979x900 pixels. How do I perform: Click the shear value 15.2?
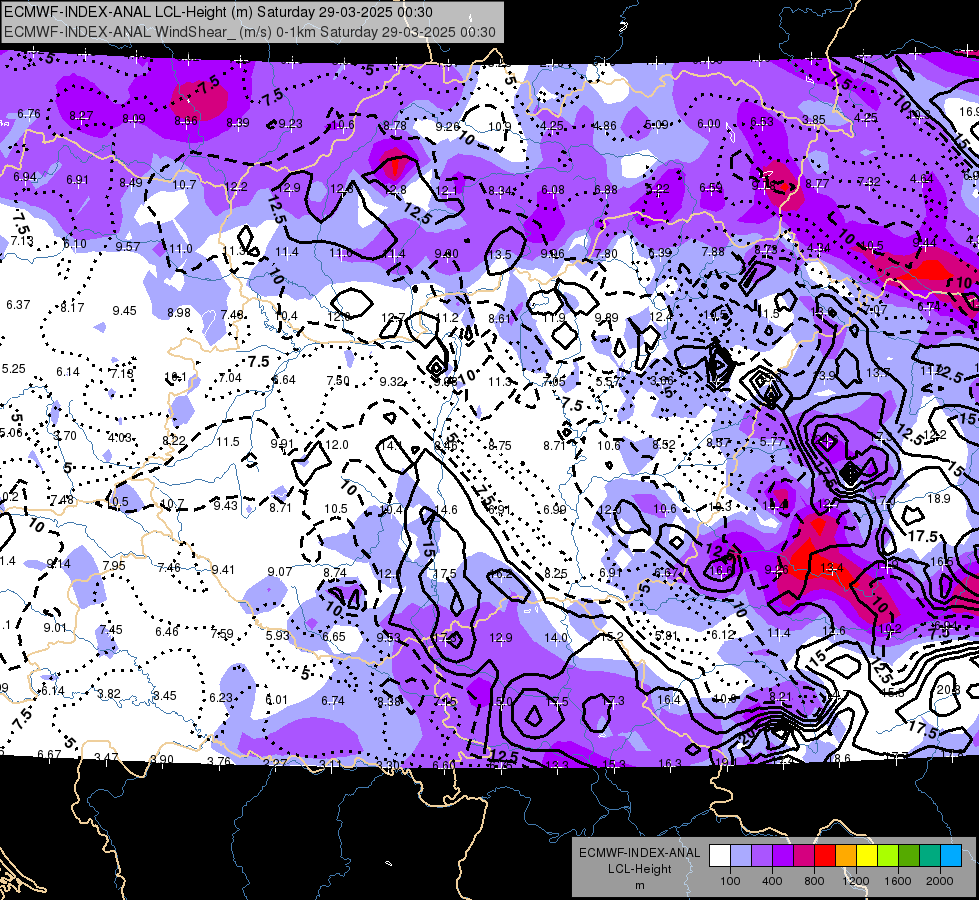pyautogui.click(x=612, y=636)
